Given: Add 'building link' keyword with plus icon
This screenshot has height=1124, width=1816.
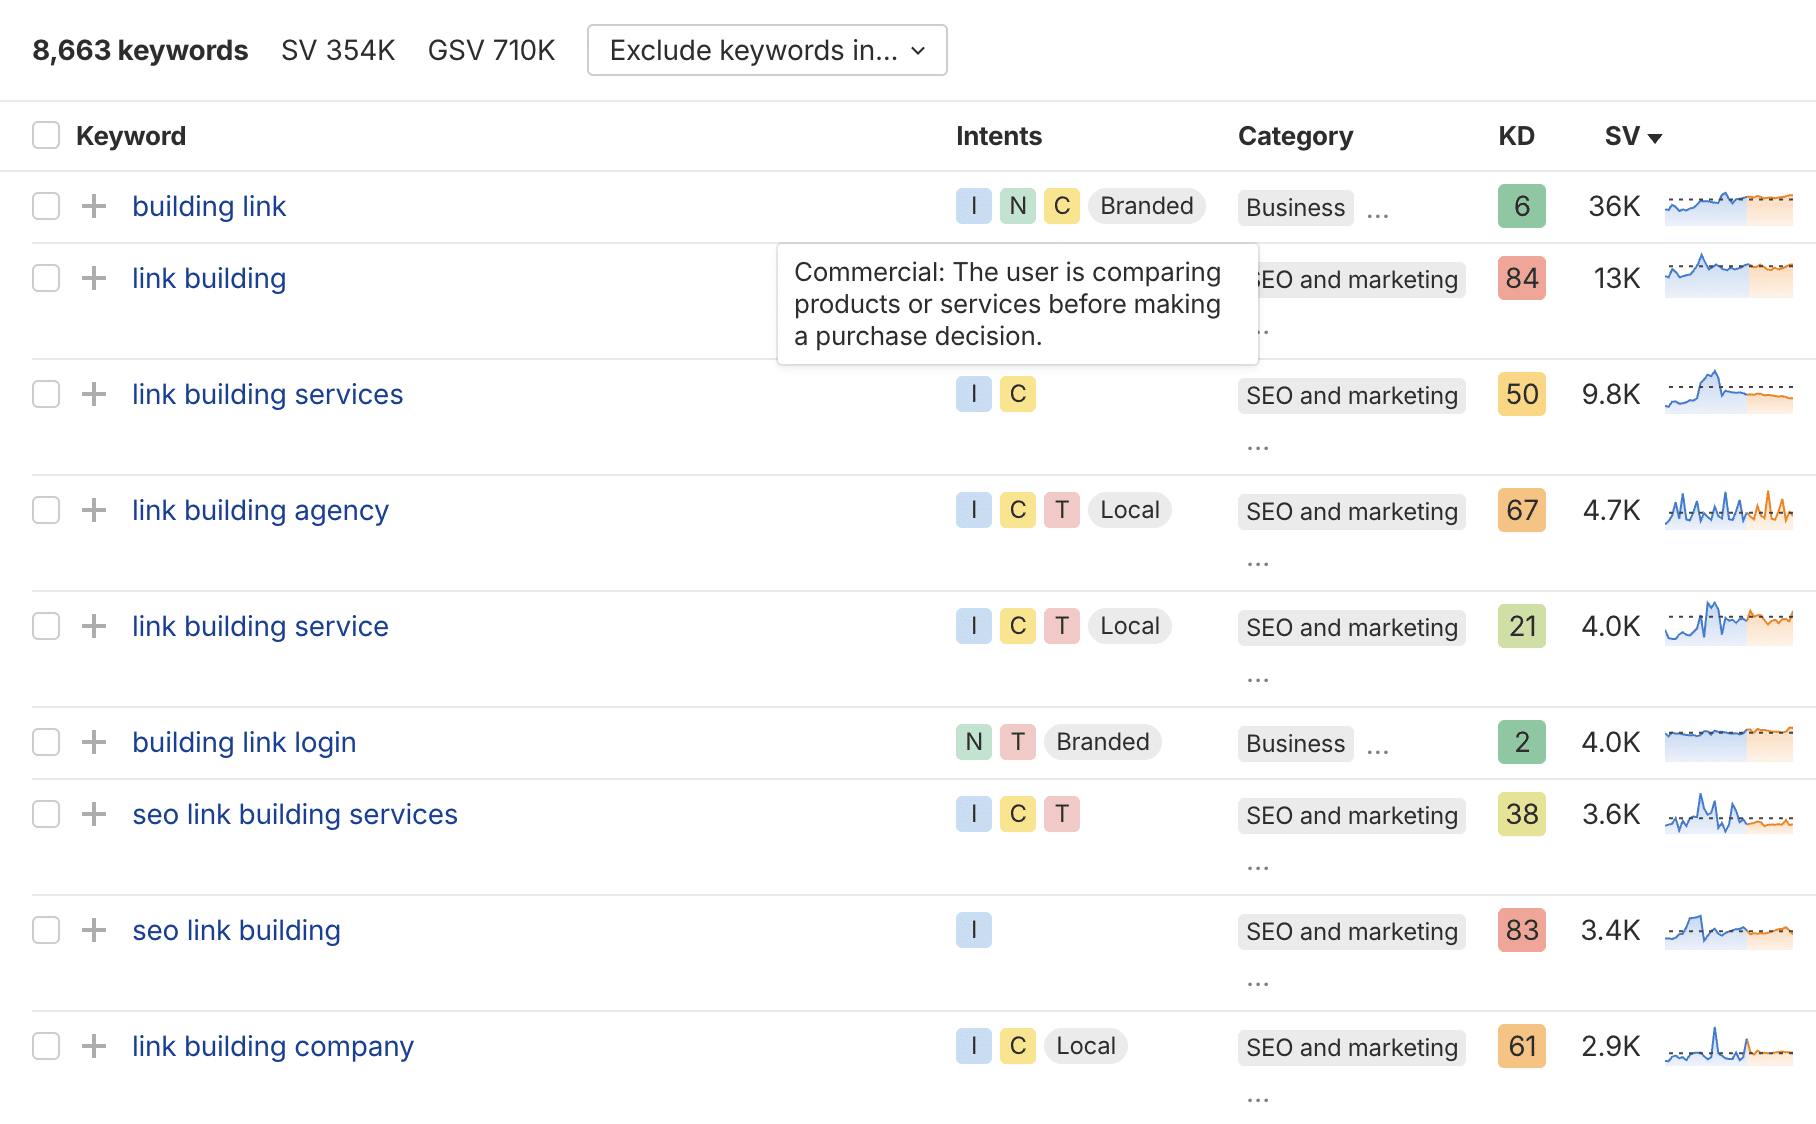Looking at the screenshot, I should [x=94, y=206].
